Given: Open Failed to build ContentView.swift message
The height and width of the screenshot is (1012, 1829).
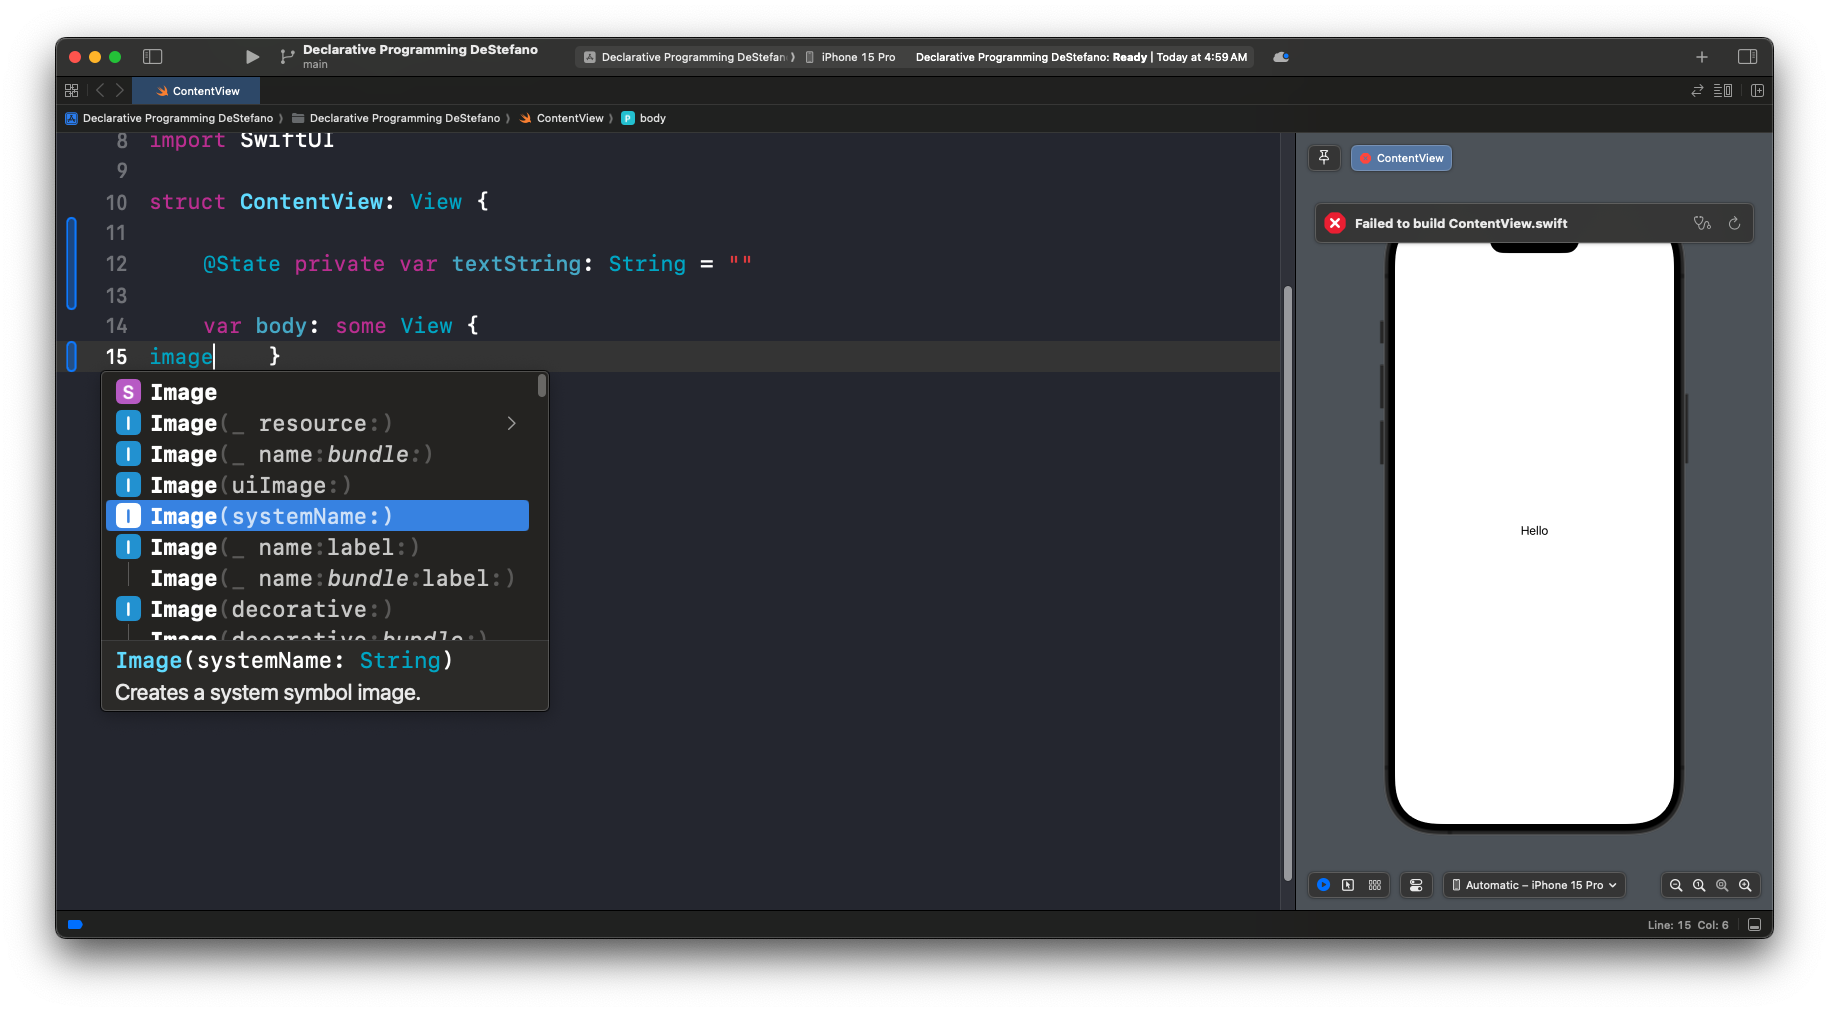Looking at the screenshot, I should [x=1460, y=223].
